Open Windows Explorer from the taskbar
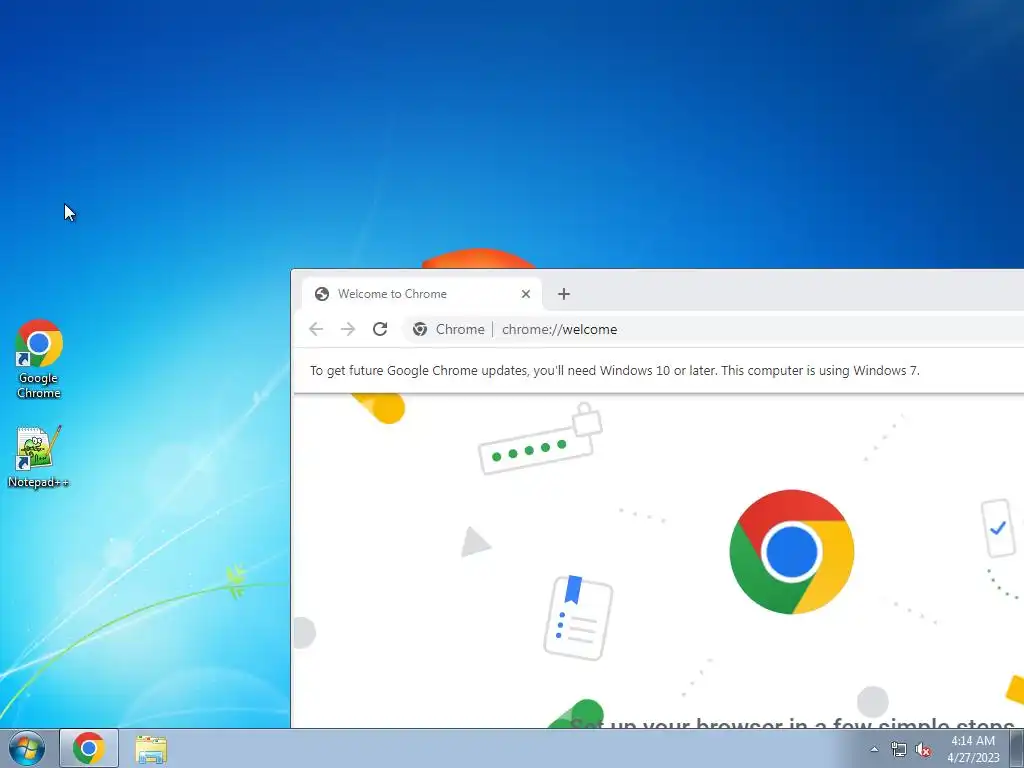 click(151, 748)
